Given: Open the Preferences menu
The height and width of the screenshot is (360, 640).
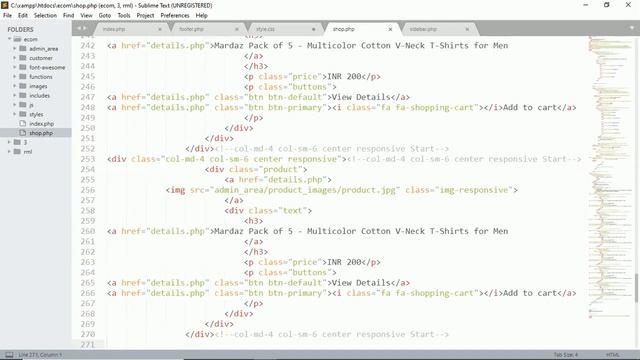Looking at the screenshot, I should click(x=175, y=16).
